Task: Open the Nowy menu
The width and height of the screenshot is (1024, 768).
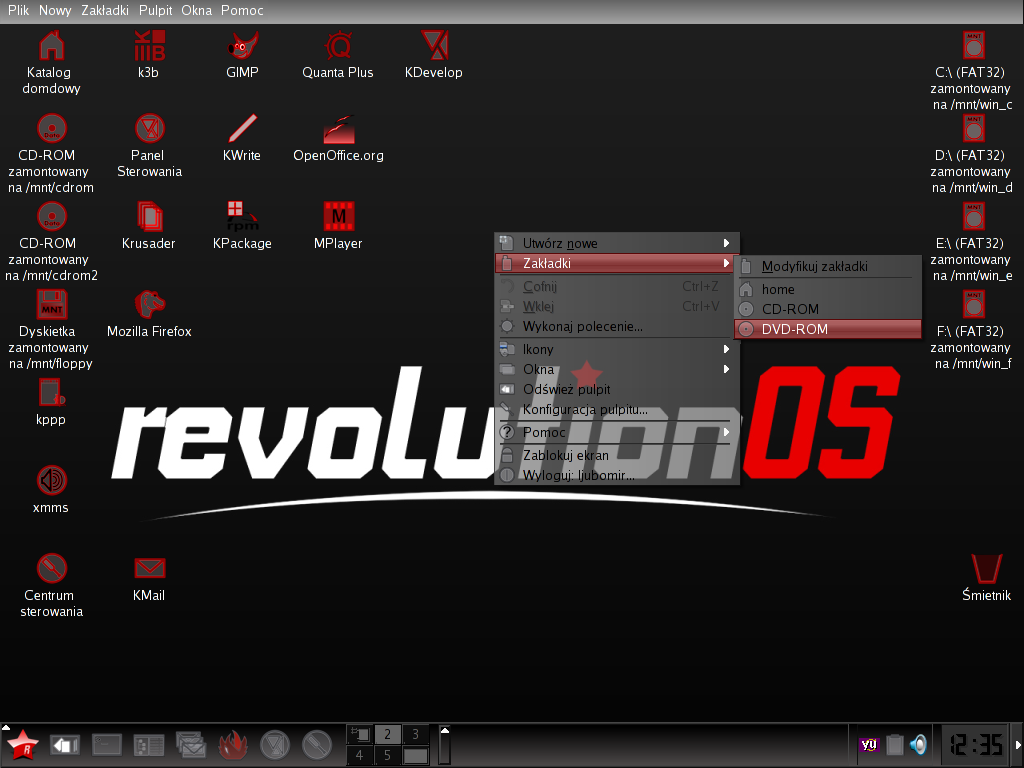Action: 55,10
